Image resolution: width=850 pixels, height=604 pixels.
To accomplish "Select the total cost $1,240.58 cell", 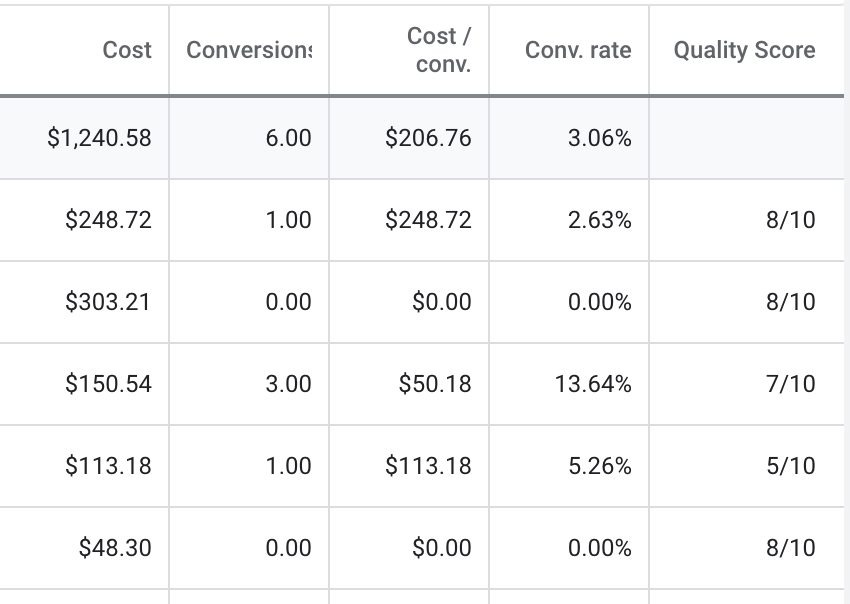I will [99, 138].
